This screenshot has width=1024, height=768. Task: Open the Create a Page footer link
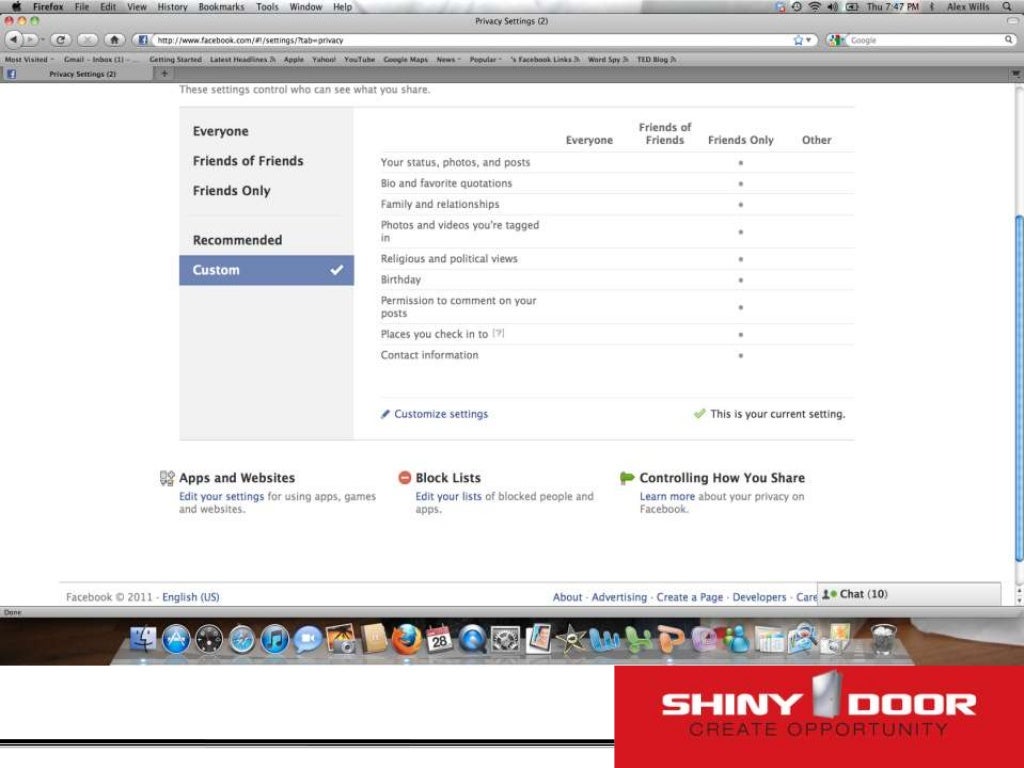click(x=690, y=597)
